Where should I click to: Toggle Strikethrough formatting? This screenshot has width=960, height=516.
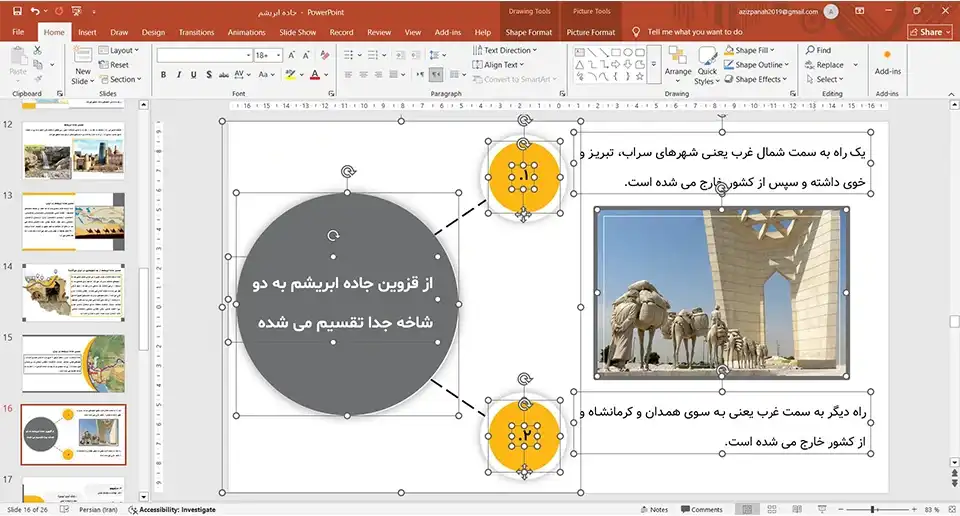223,75
